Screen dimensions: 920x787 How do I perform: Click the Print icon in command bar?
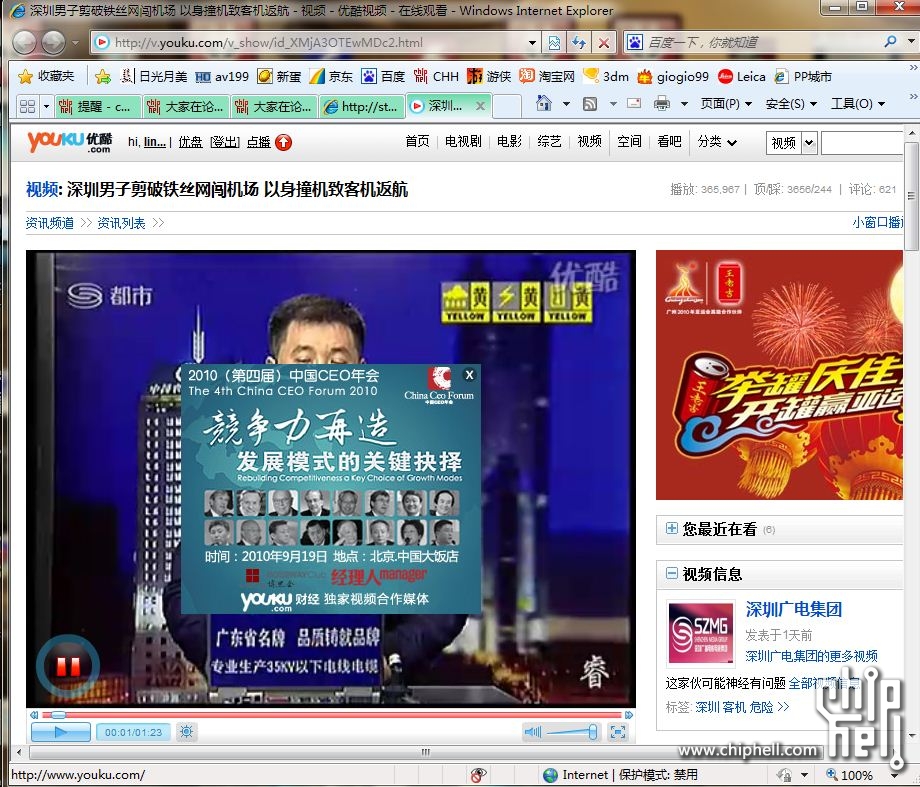tap(662, 104)
